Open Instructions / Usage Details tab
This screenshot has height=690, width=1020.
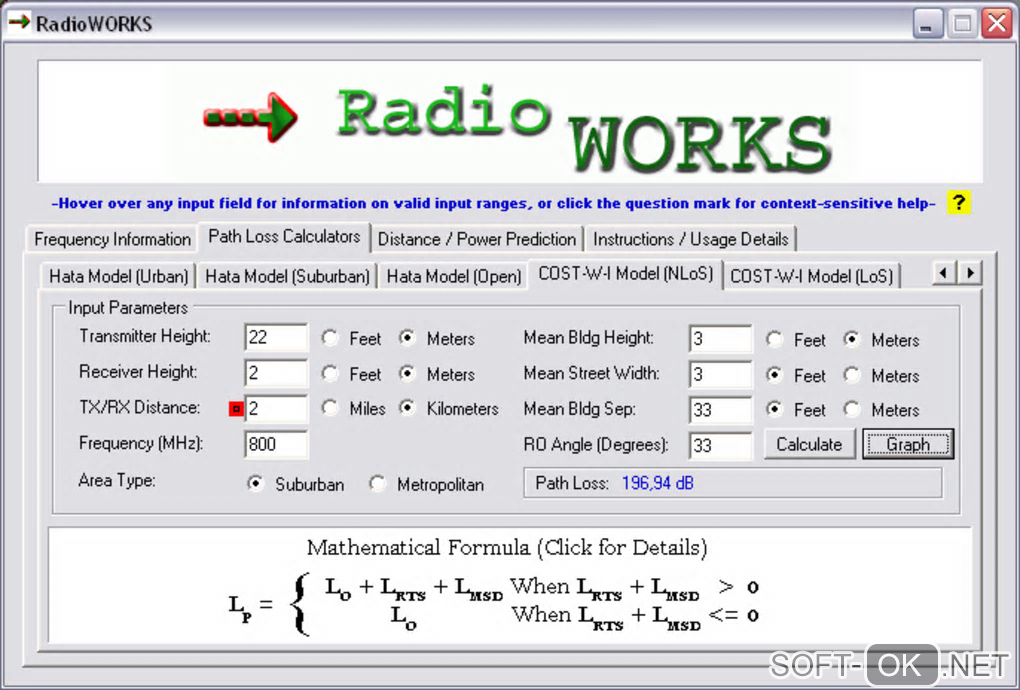(690, 239)
